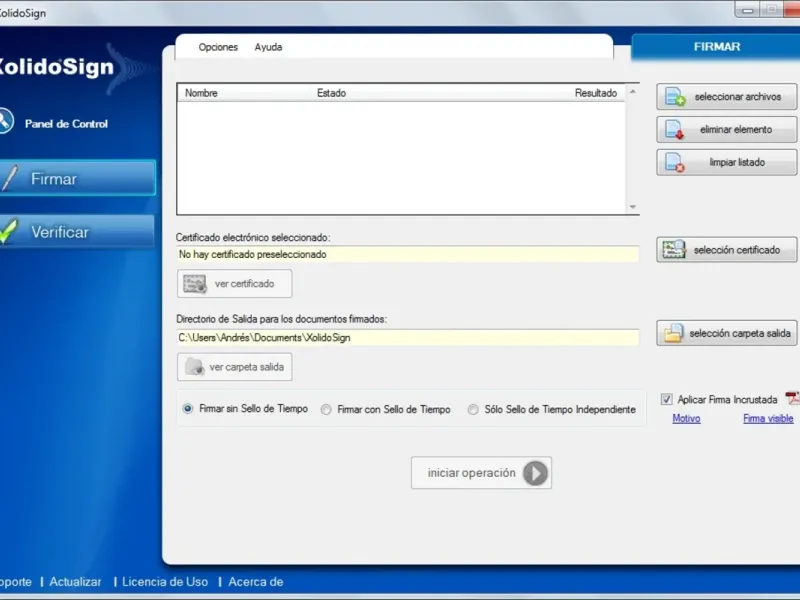
Task: Switch to the Firmar section in sidebar
Action: [78, 178]
